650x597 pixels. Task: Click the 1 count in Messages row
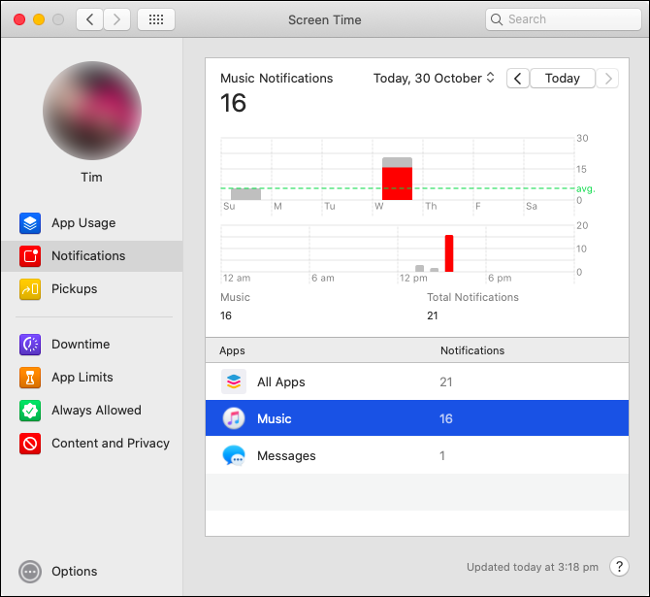(442, 456)
